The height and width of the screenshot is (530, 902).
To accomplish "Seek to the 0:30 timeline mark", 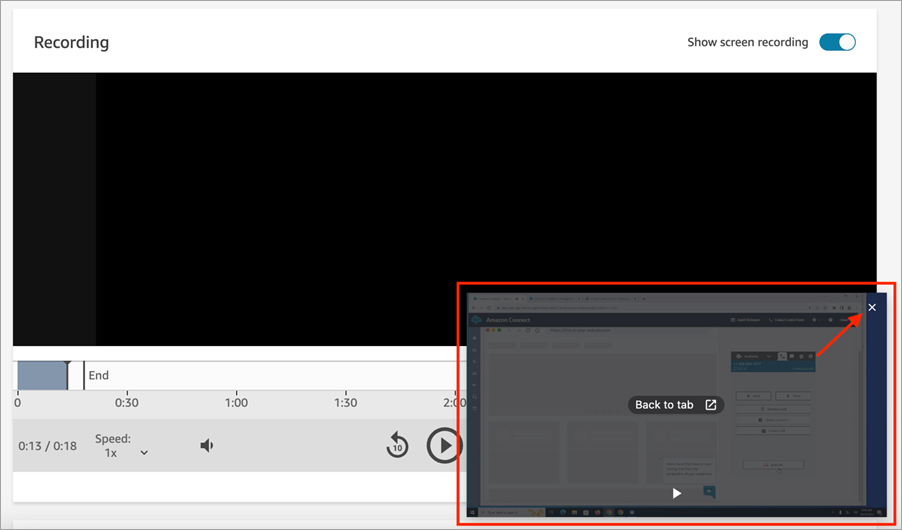I will [x=126, y=402].
